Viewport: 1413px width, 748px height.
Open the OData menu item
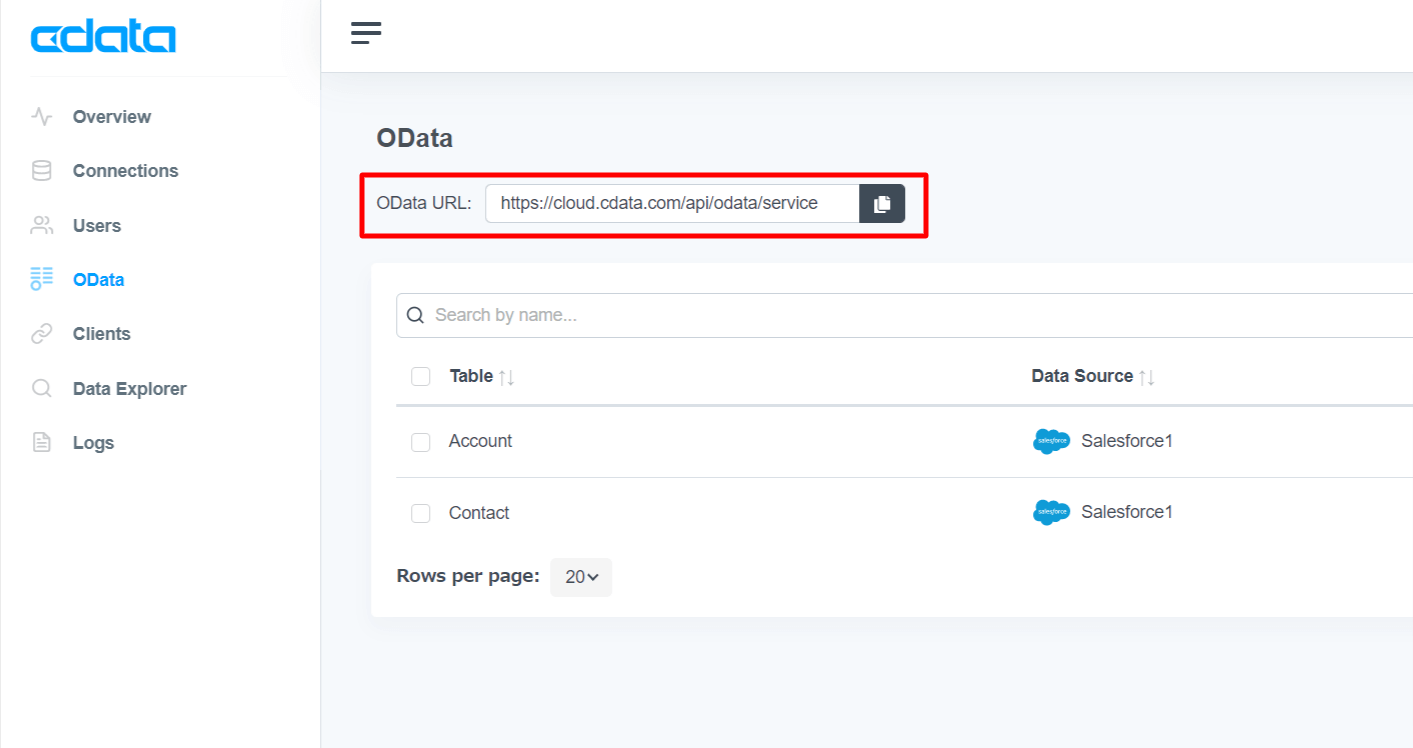98,280
